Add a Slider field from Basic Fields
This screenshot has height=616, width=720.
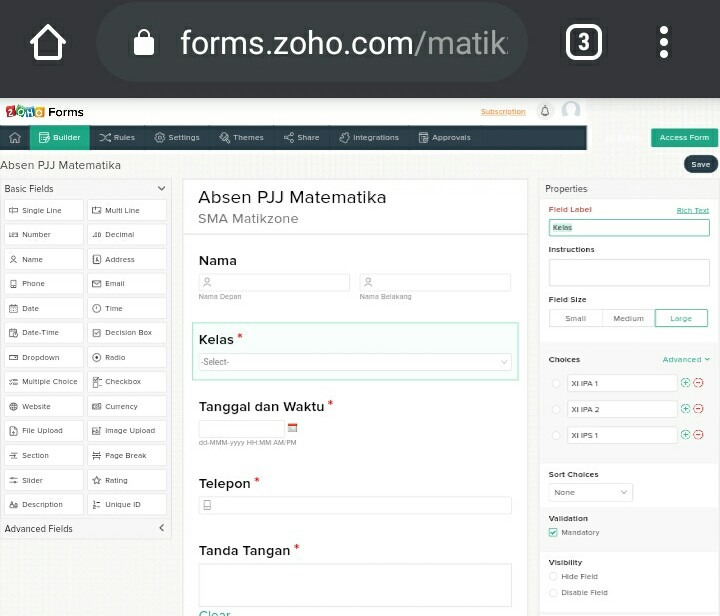42,480
